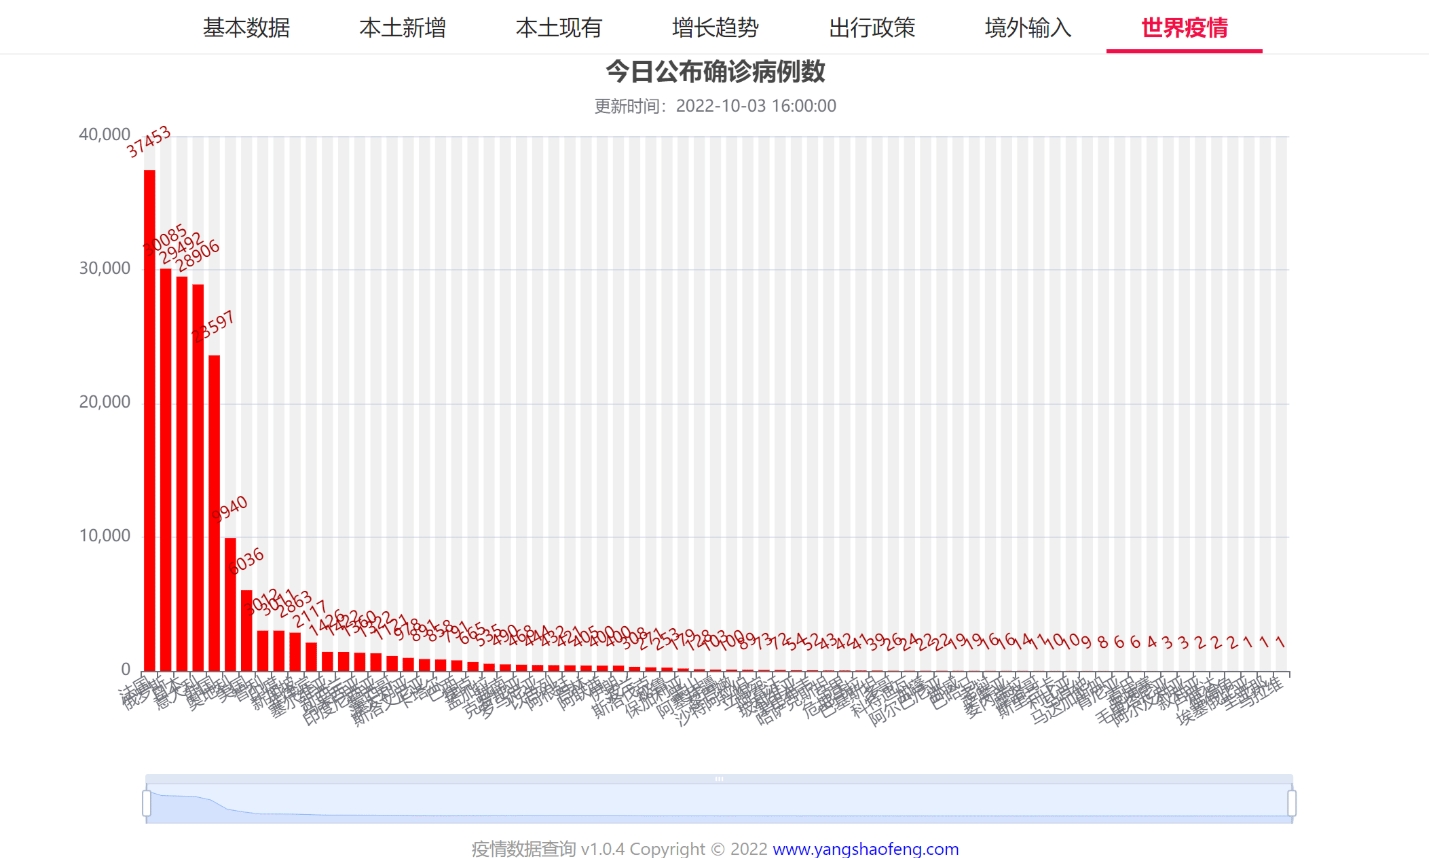Click the 30,000 y-axis label
The width and height of the screenshot is (1429, 858).
tap(105, 268)
